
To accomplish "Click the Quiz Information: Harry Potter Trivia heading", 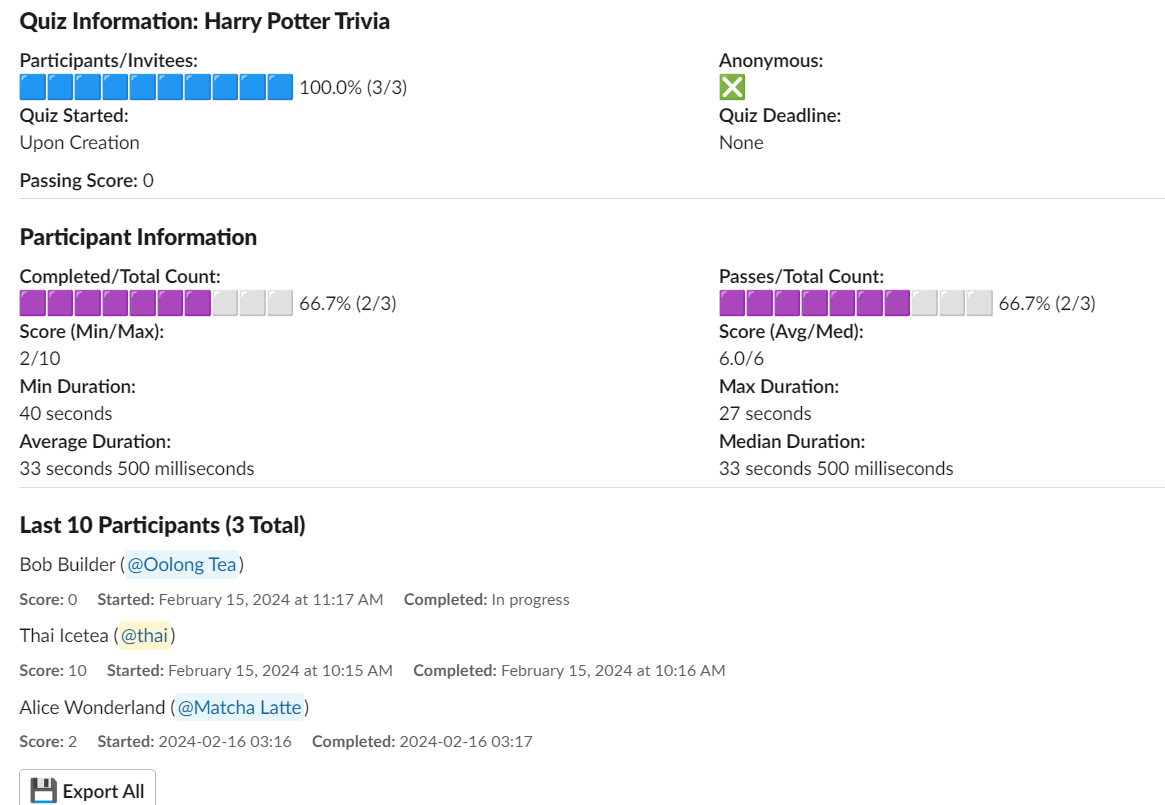I will (x=204, y=21).
